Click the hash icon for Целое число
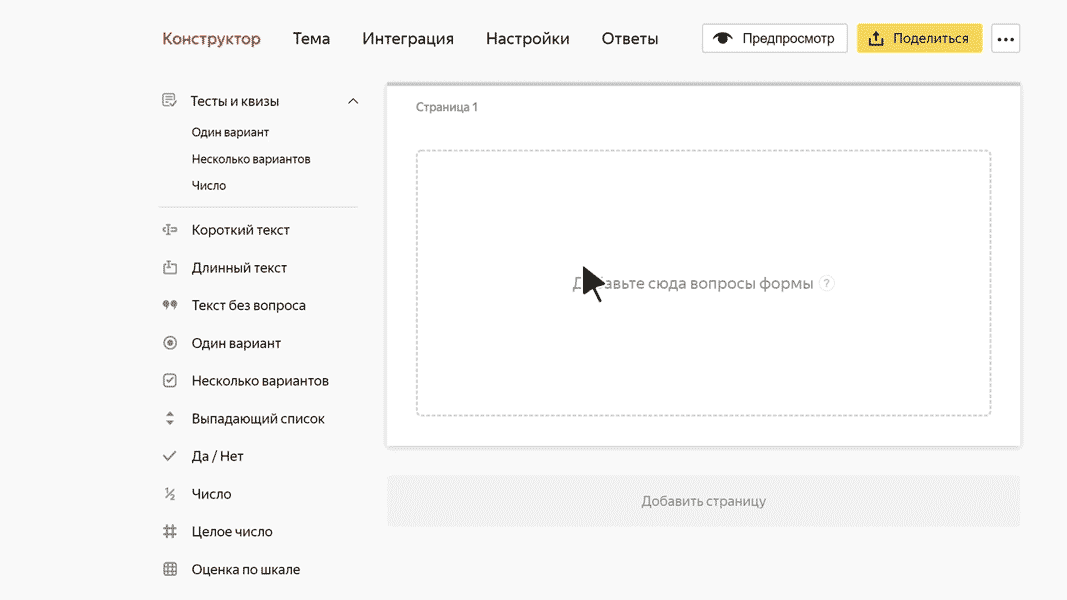This screenshot has height=600, width=1067. (169, 531)
